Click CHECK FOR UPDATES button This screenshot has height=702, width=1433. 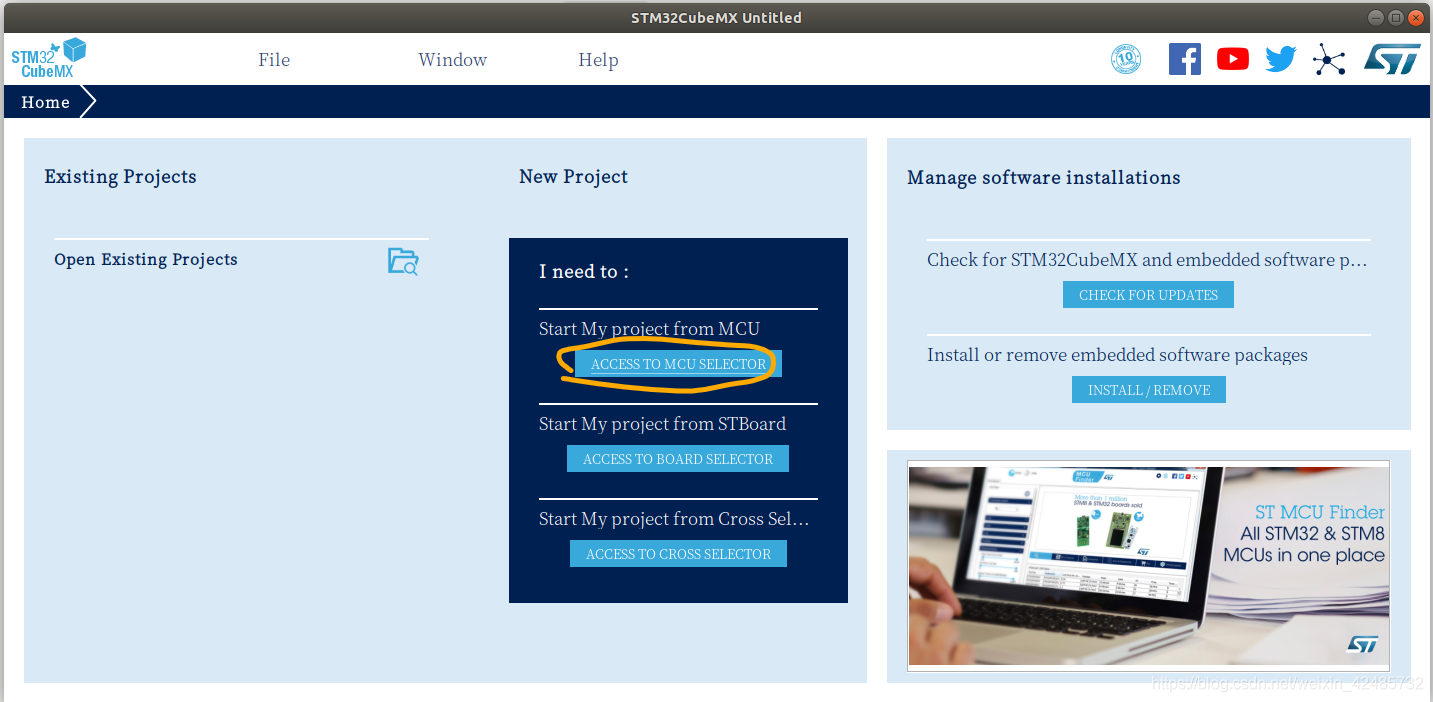1148,295
